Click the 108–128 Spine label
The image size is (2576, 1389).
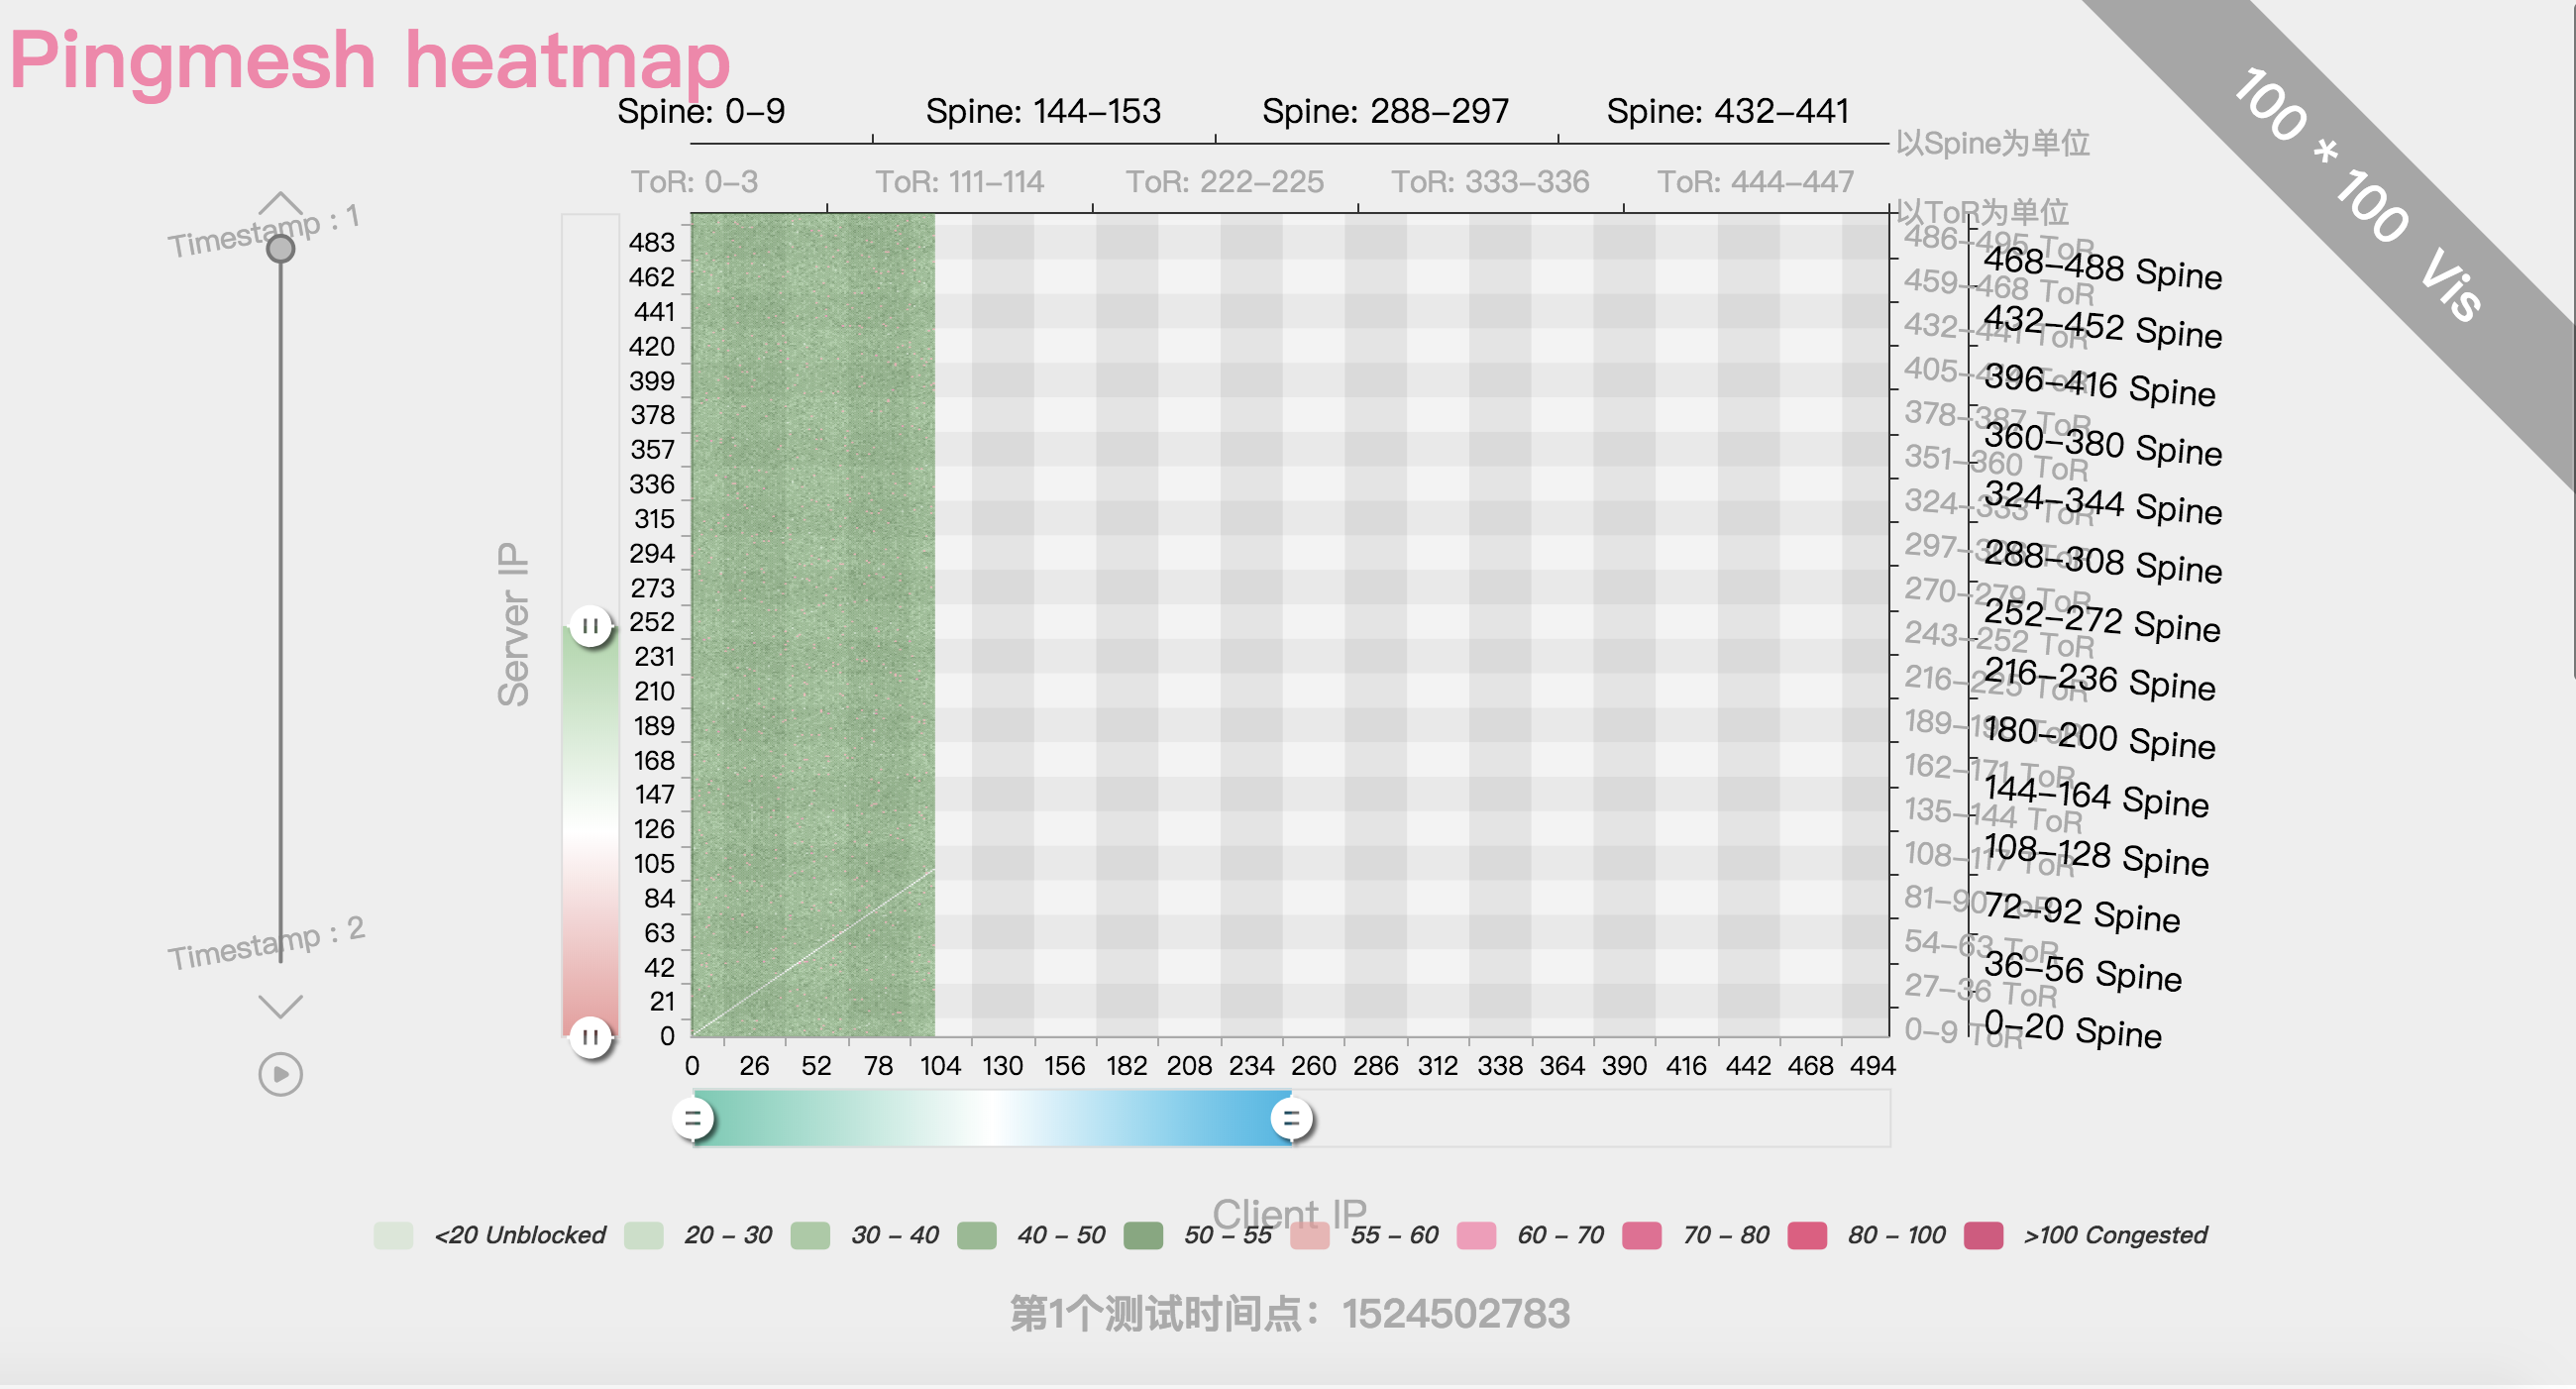tap(2096, 855)
